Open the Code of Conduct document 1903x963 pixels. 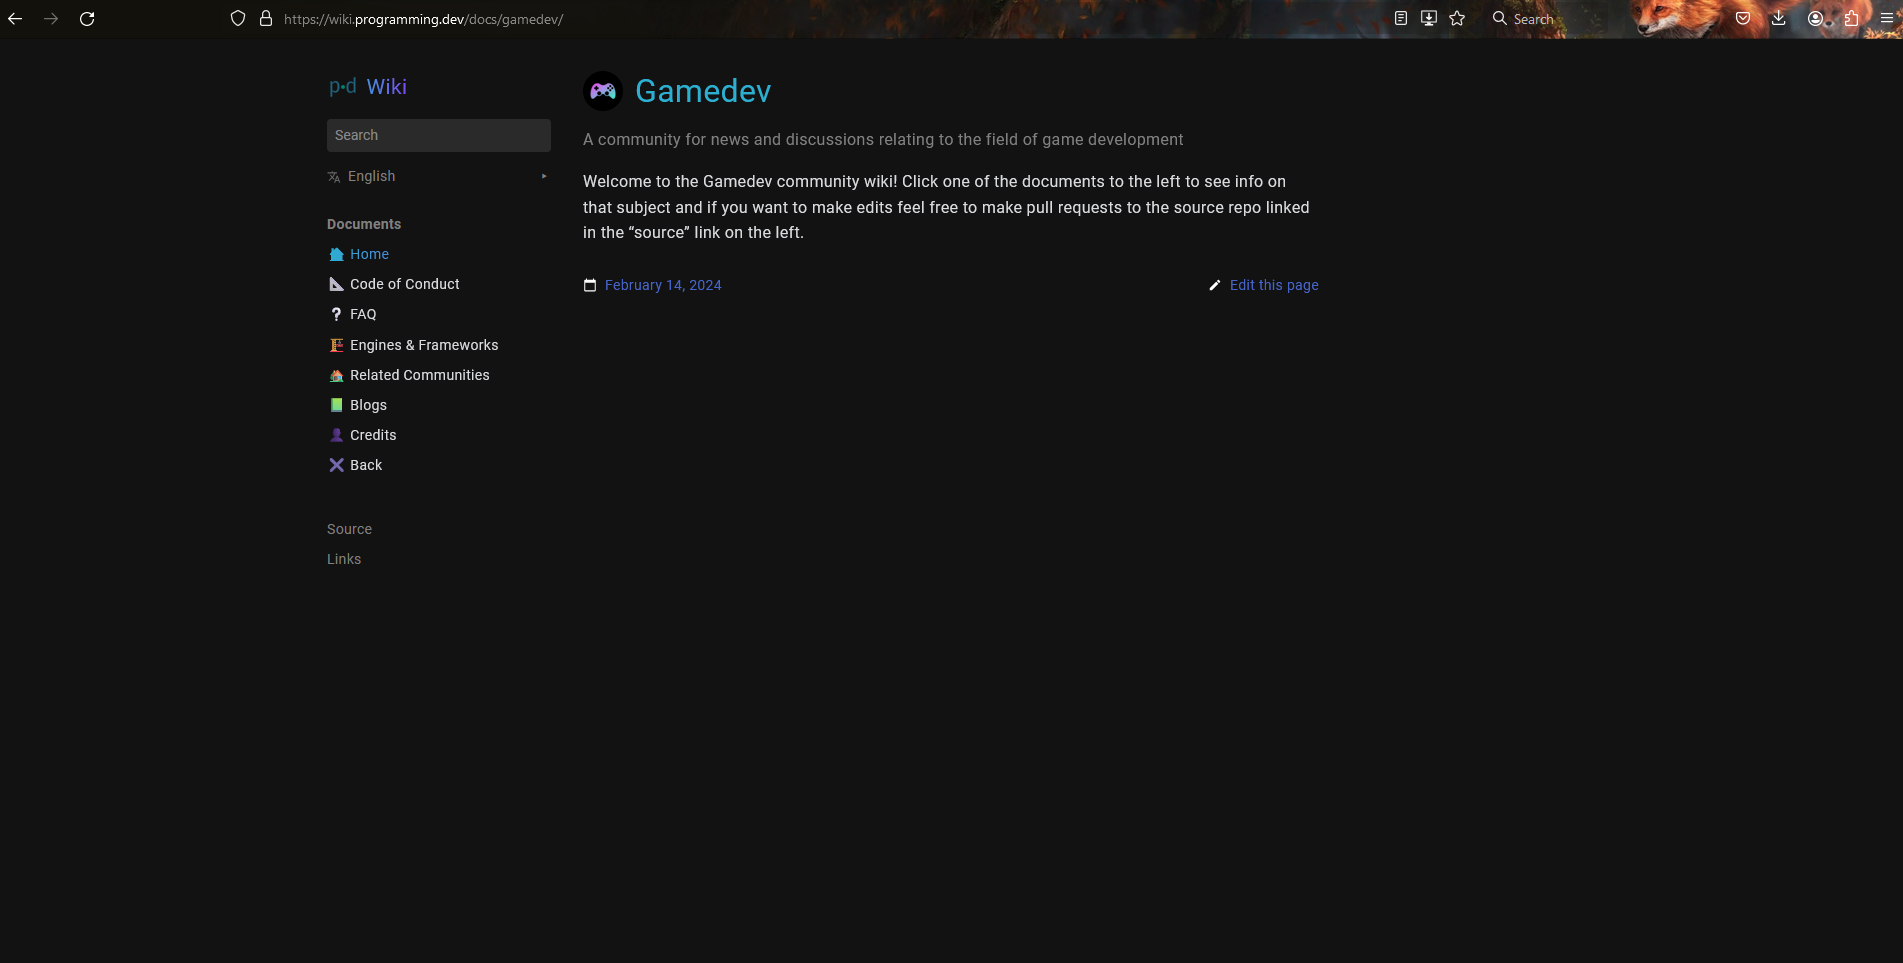pyautogui.click(x=404, y=284)
